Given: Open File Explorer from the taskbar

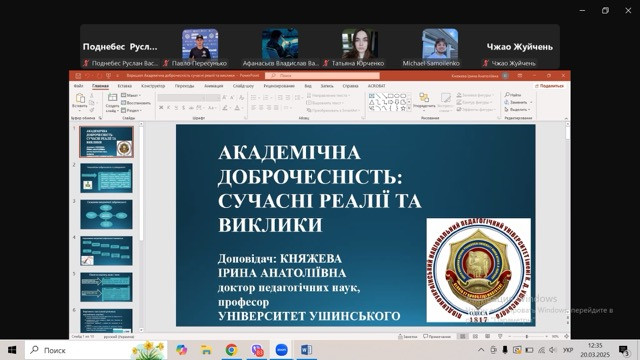Looking at the screenshot, I should [207, 350].
